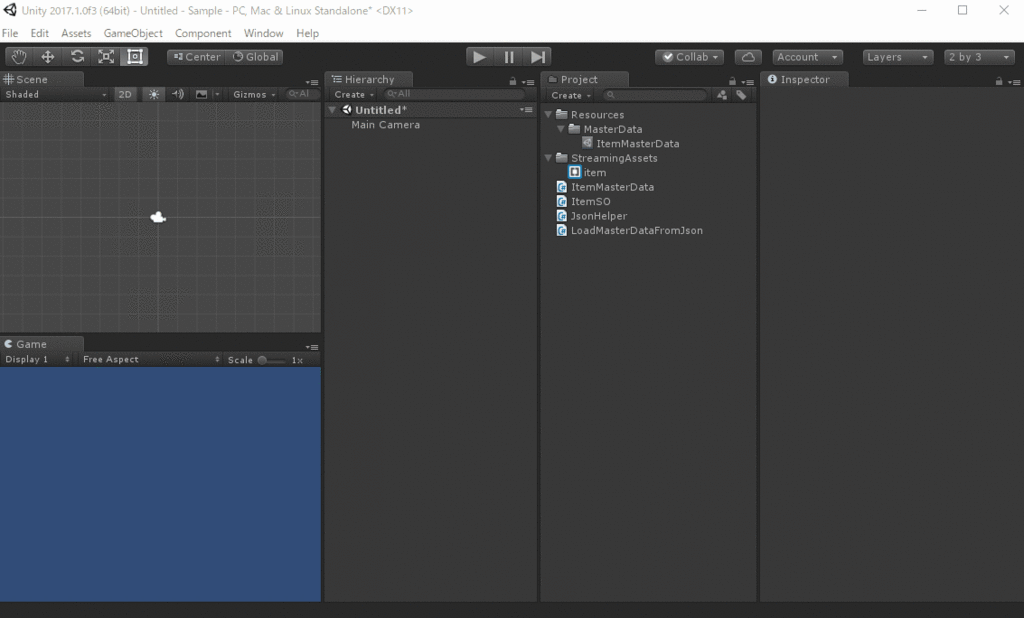Open Hierarchy Create dropdown
Screen dimensions: 1024x618
(x=354, y=95)
